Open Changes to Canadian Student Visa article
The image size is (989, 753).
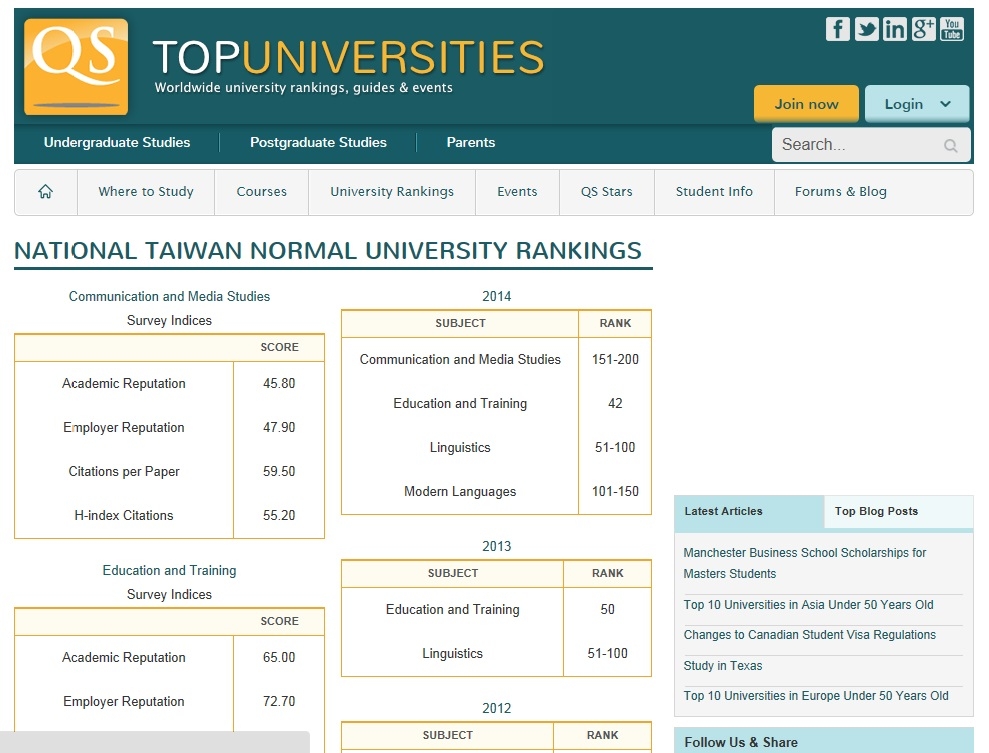coord(809,635)
